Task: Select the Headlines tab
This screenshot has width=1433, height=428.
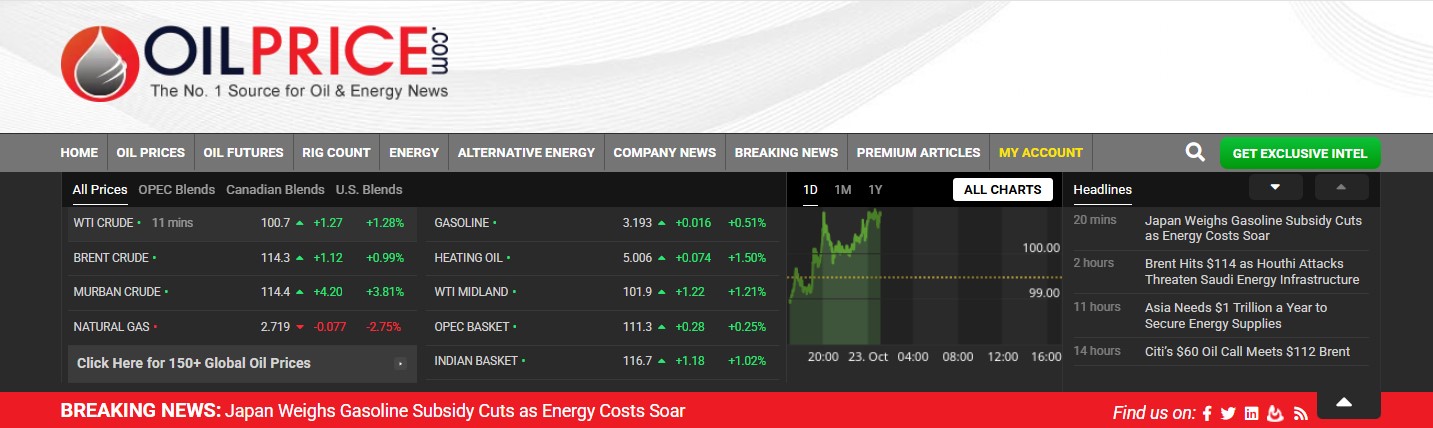Action: click(x=1103, y=189)
